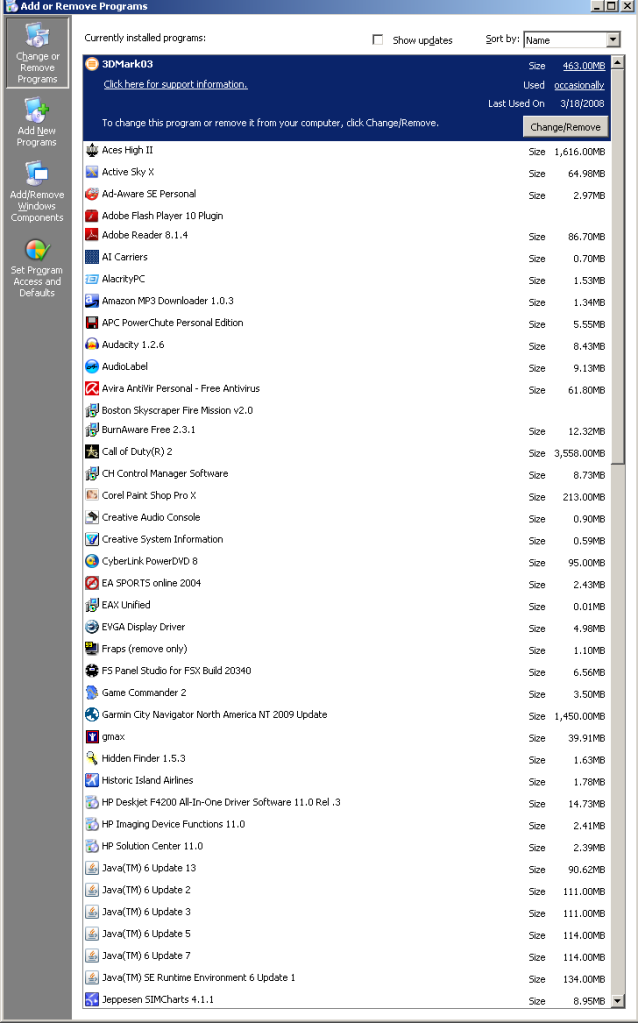
Task: Select AI Carriers entry
Action: (x=347, y=257)
